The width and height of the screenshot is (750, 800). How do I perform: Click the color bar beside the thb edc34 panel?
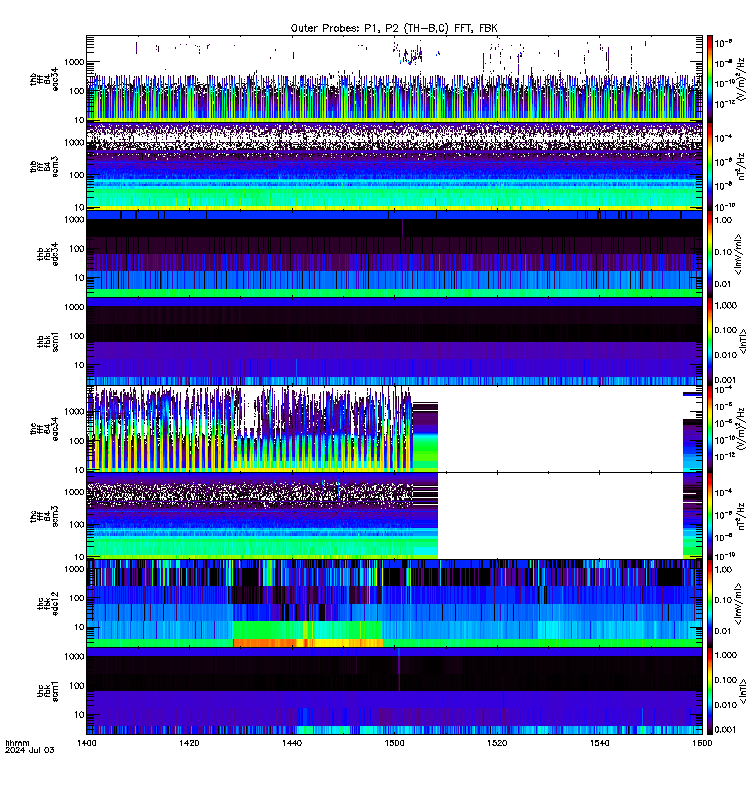tap(709, 254)
